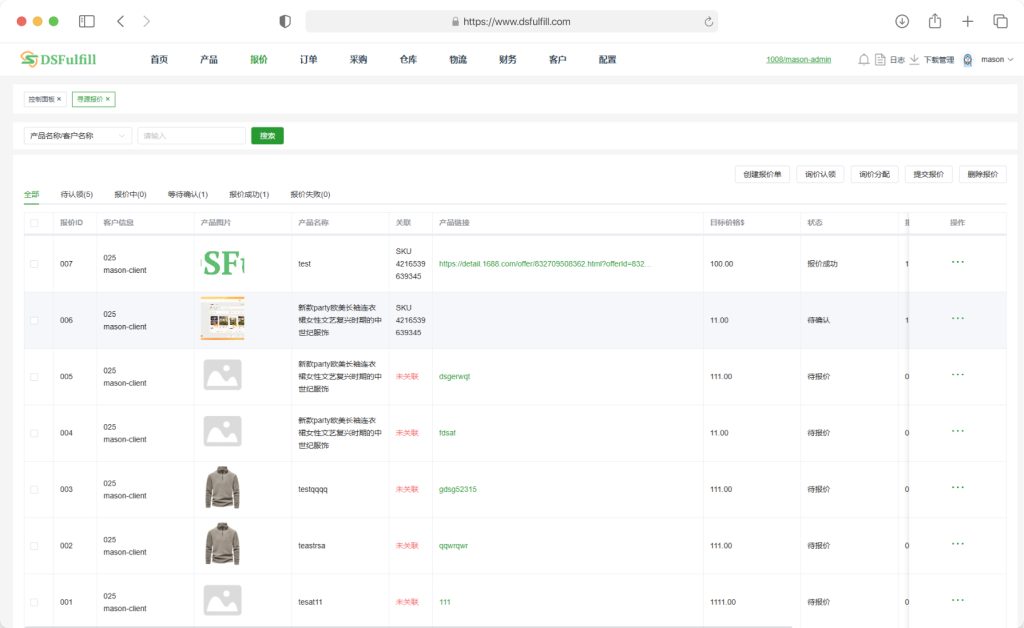The image size is (1024, 628).
Task: Click the 请输入 search text field
Action: pos(191,136)
